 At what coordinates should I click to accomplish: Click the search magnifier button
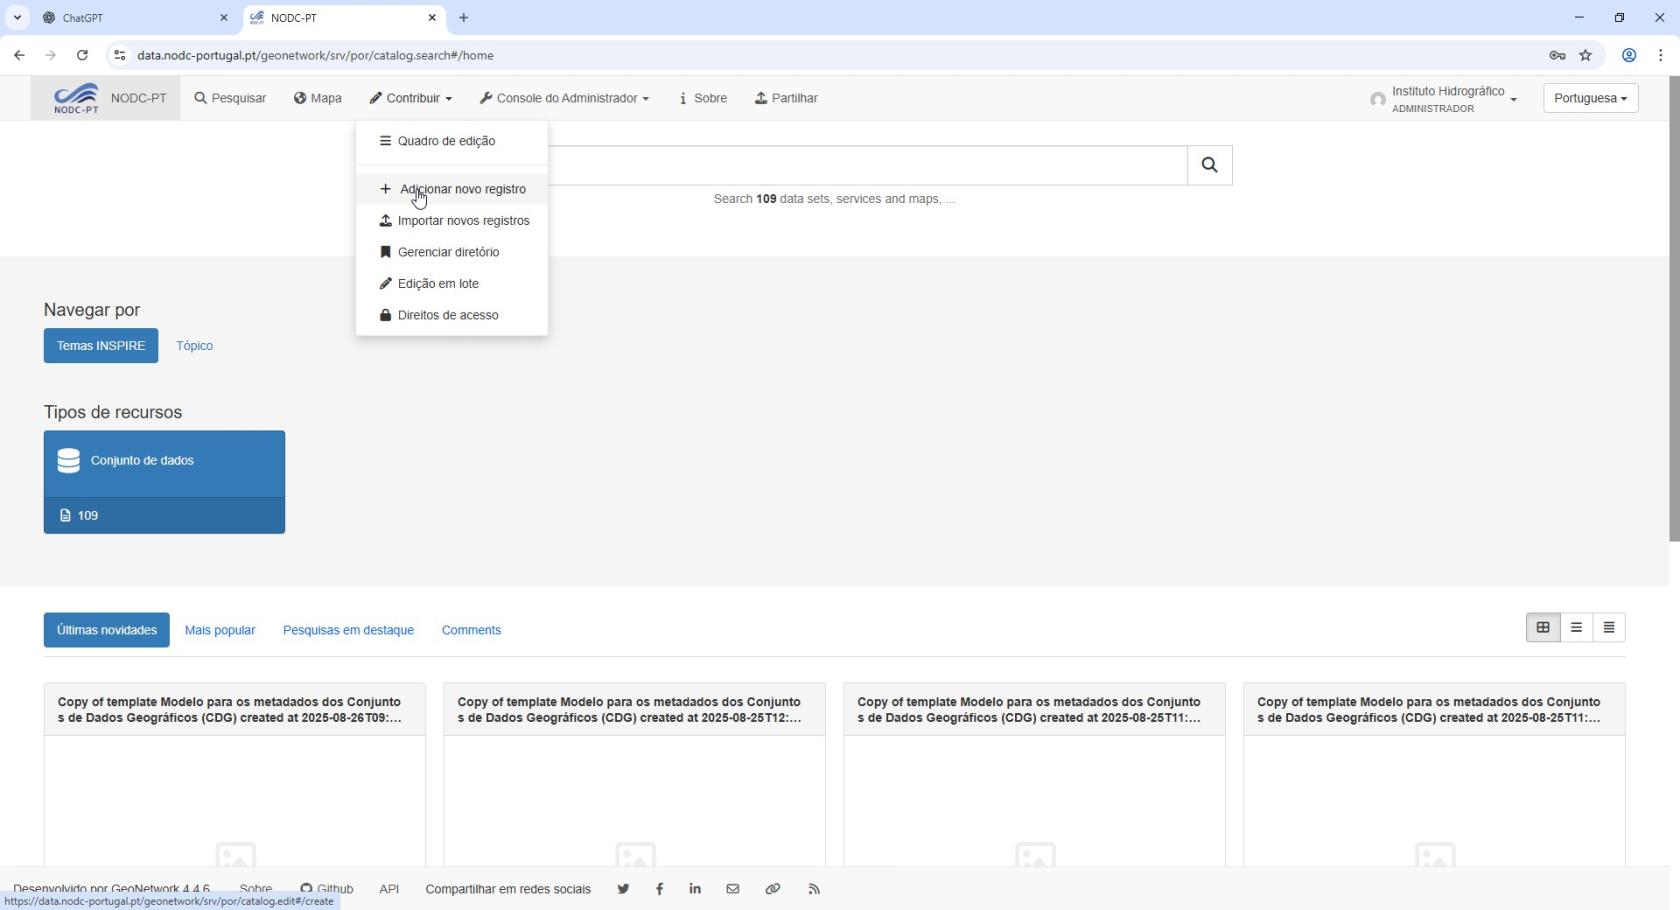click(1209, 165)
